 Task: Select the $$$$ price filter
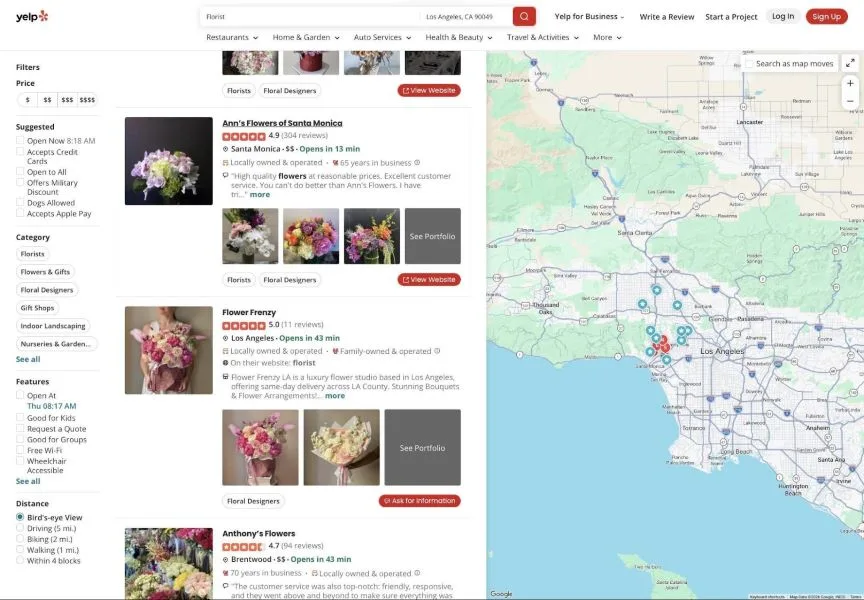(x=87, y=100)
